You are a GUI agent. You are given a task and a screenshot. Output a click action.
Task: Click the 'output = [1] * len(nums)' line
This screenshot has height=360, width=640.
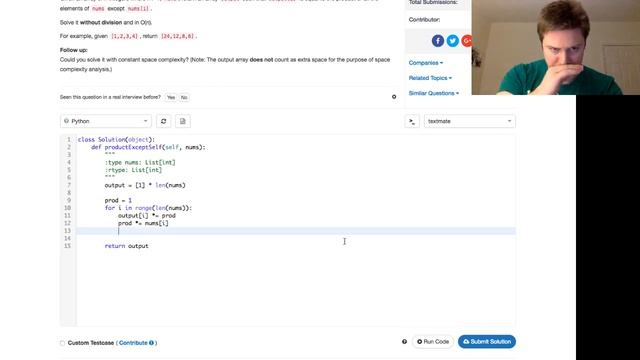(145, 185)
